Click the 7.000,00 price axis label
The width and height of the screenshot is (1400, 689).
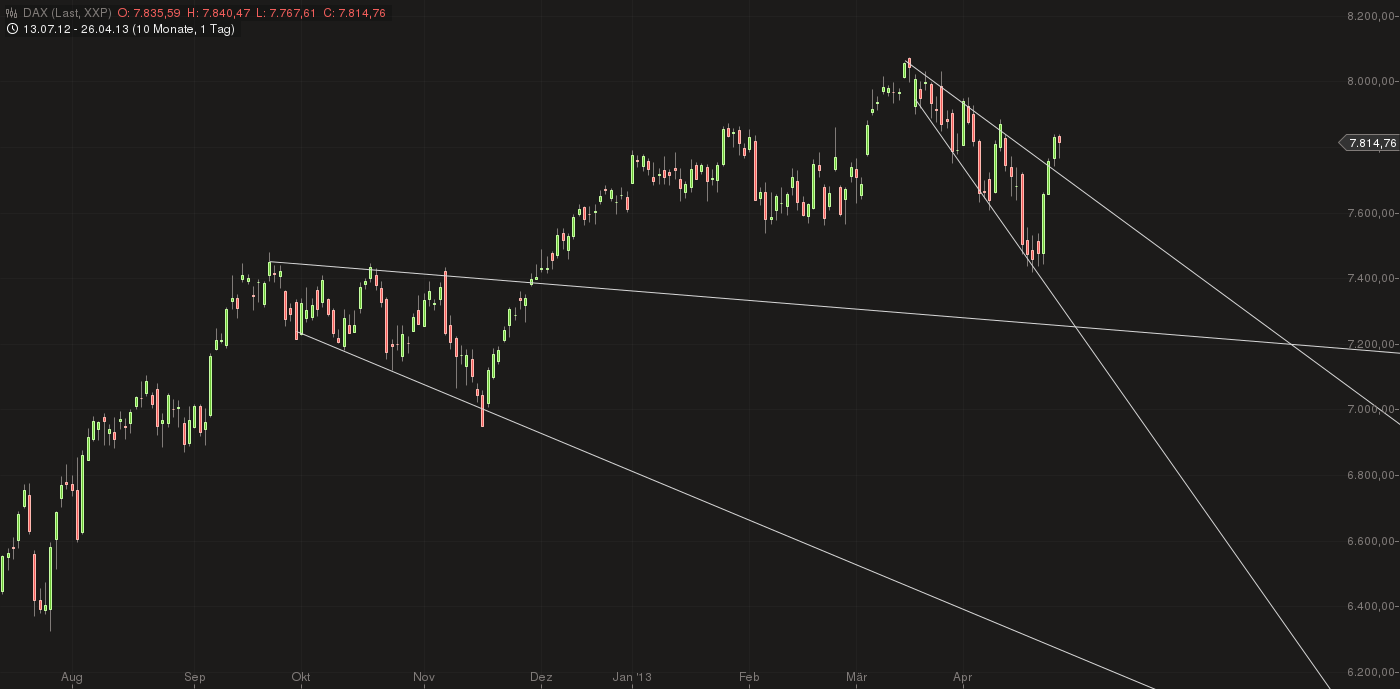coord(1372,409)
